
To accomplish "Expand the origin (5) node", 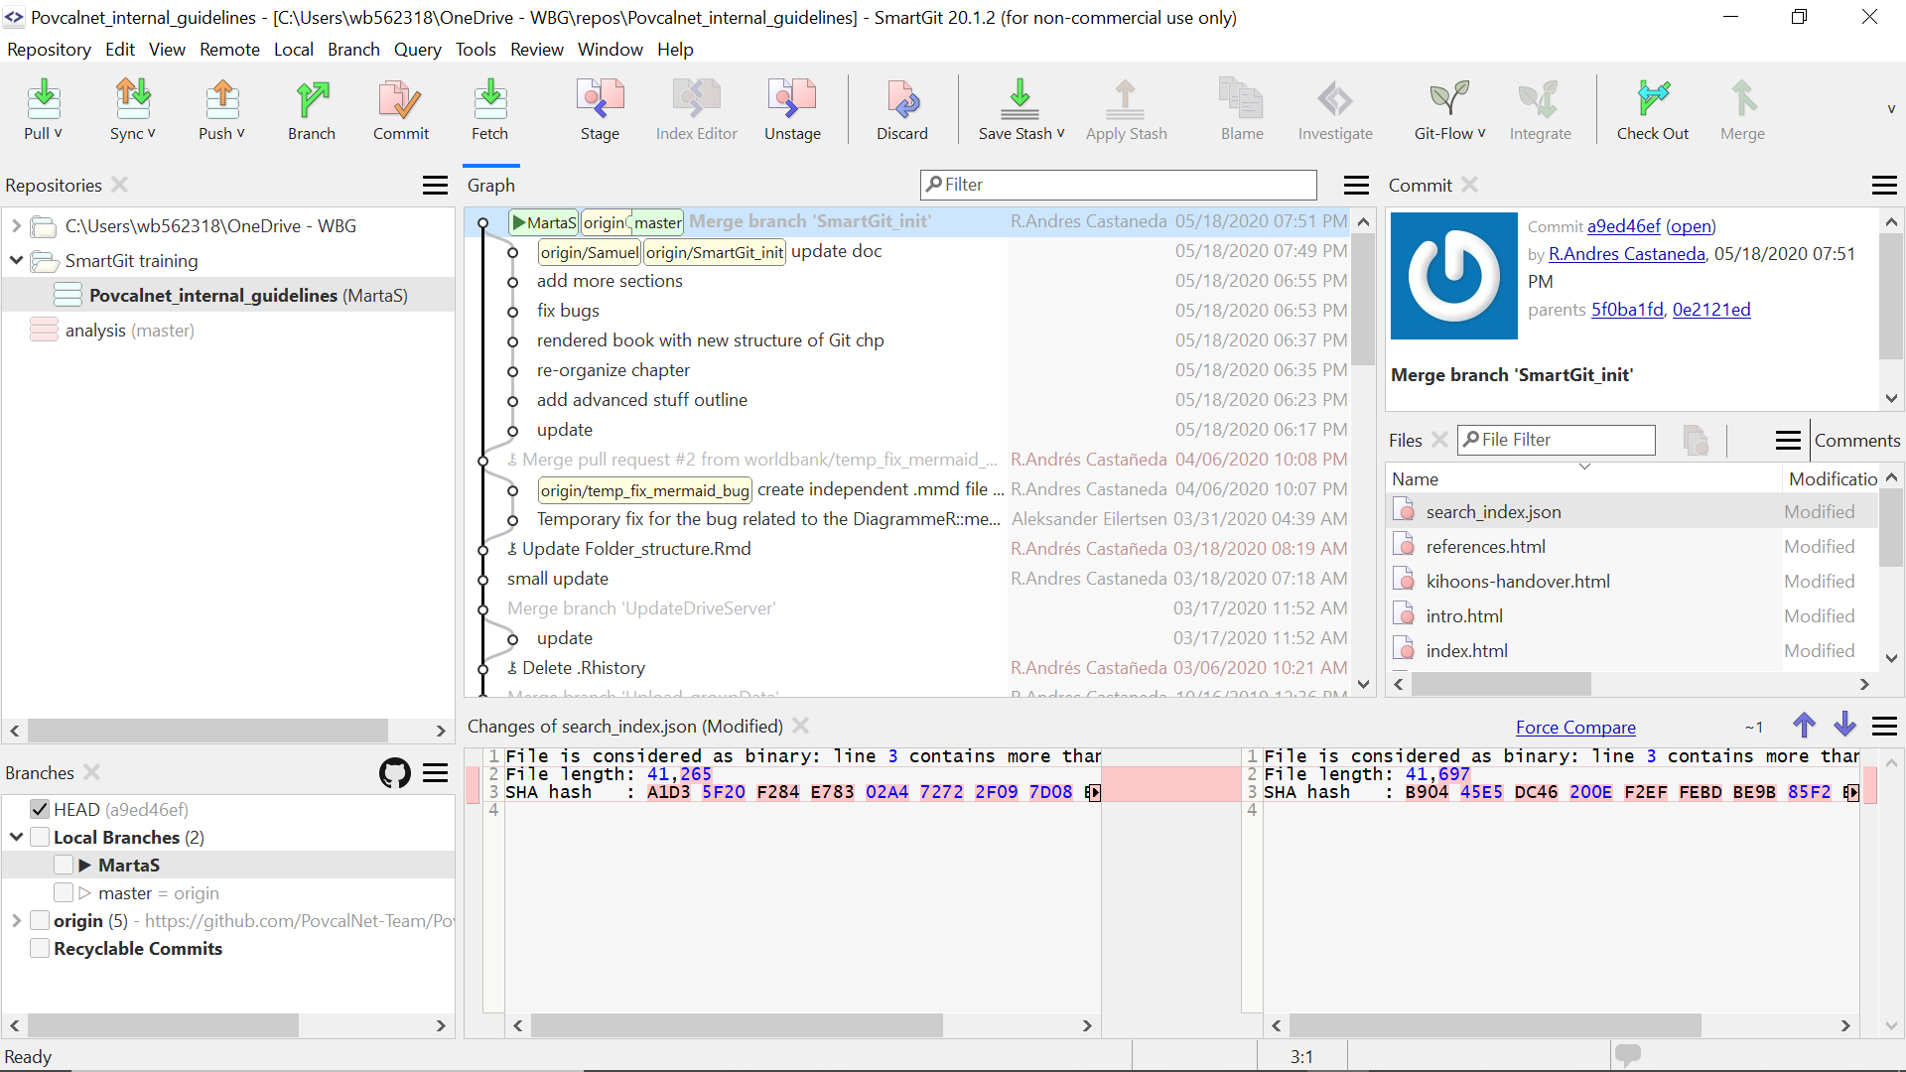I will (x=16, y=921).
